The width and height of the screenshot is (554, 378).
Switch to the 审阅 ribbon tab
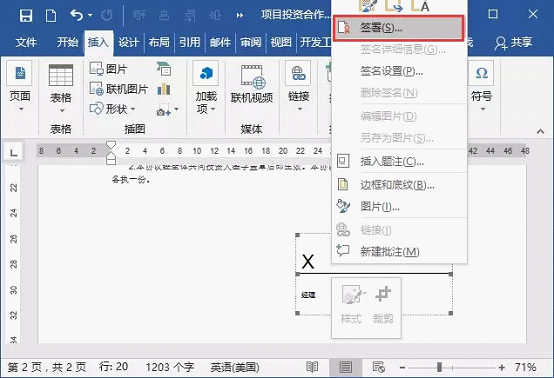point(251,42)
